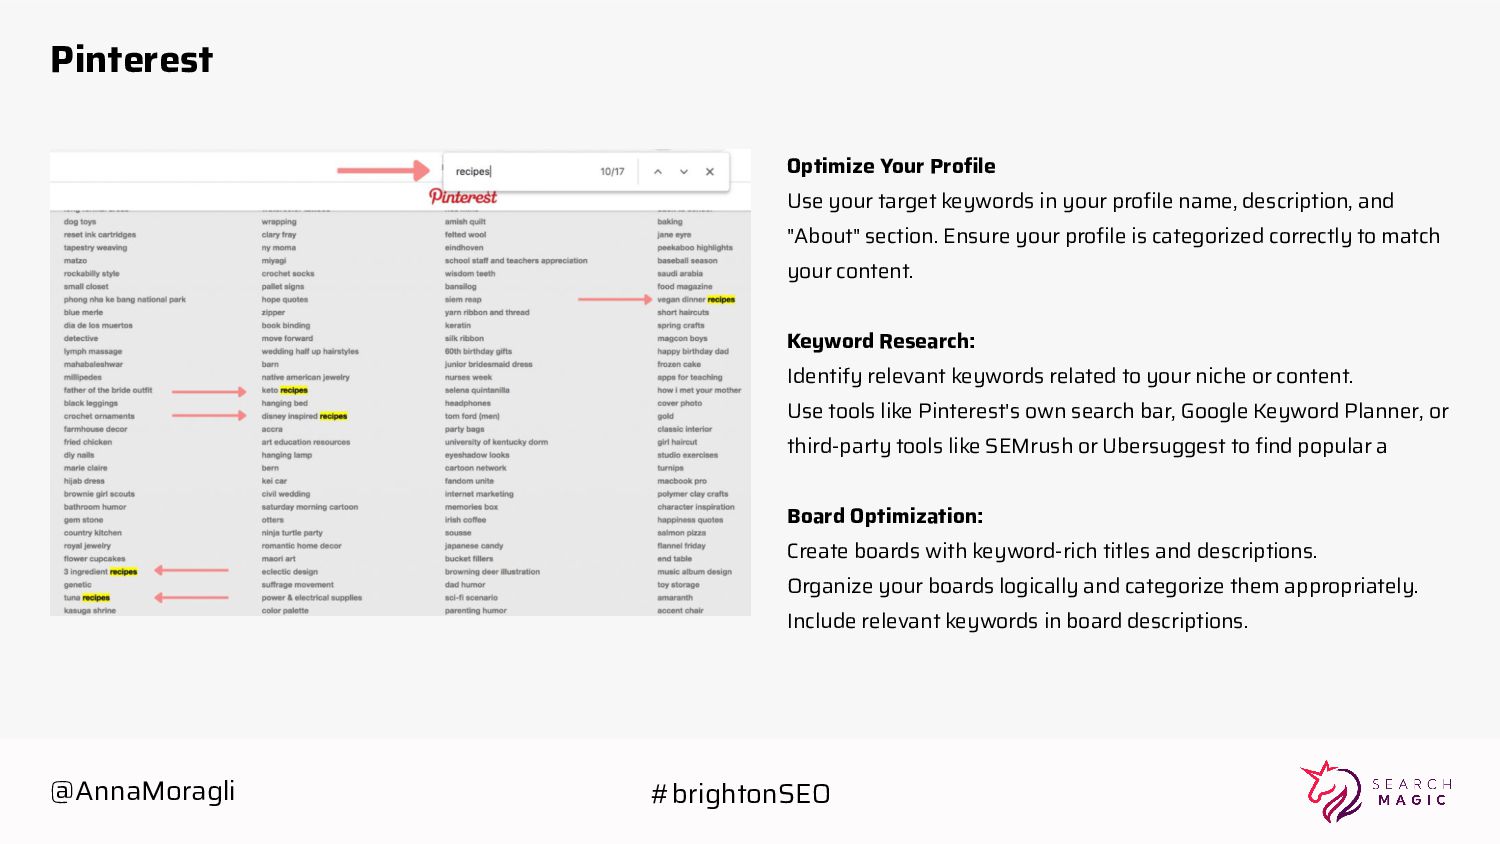Click 'wedding half up hairstyles' entry

[x=310, y=352]
